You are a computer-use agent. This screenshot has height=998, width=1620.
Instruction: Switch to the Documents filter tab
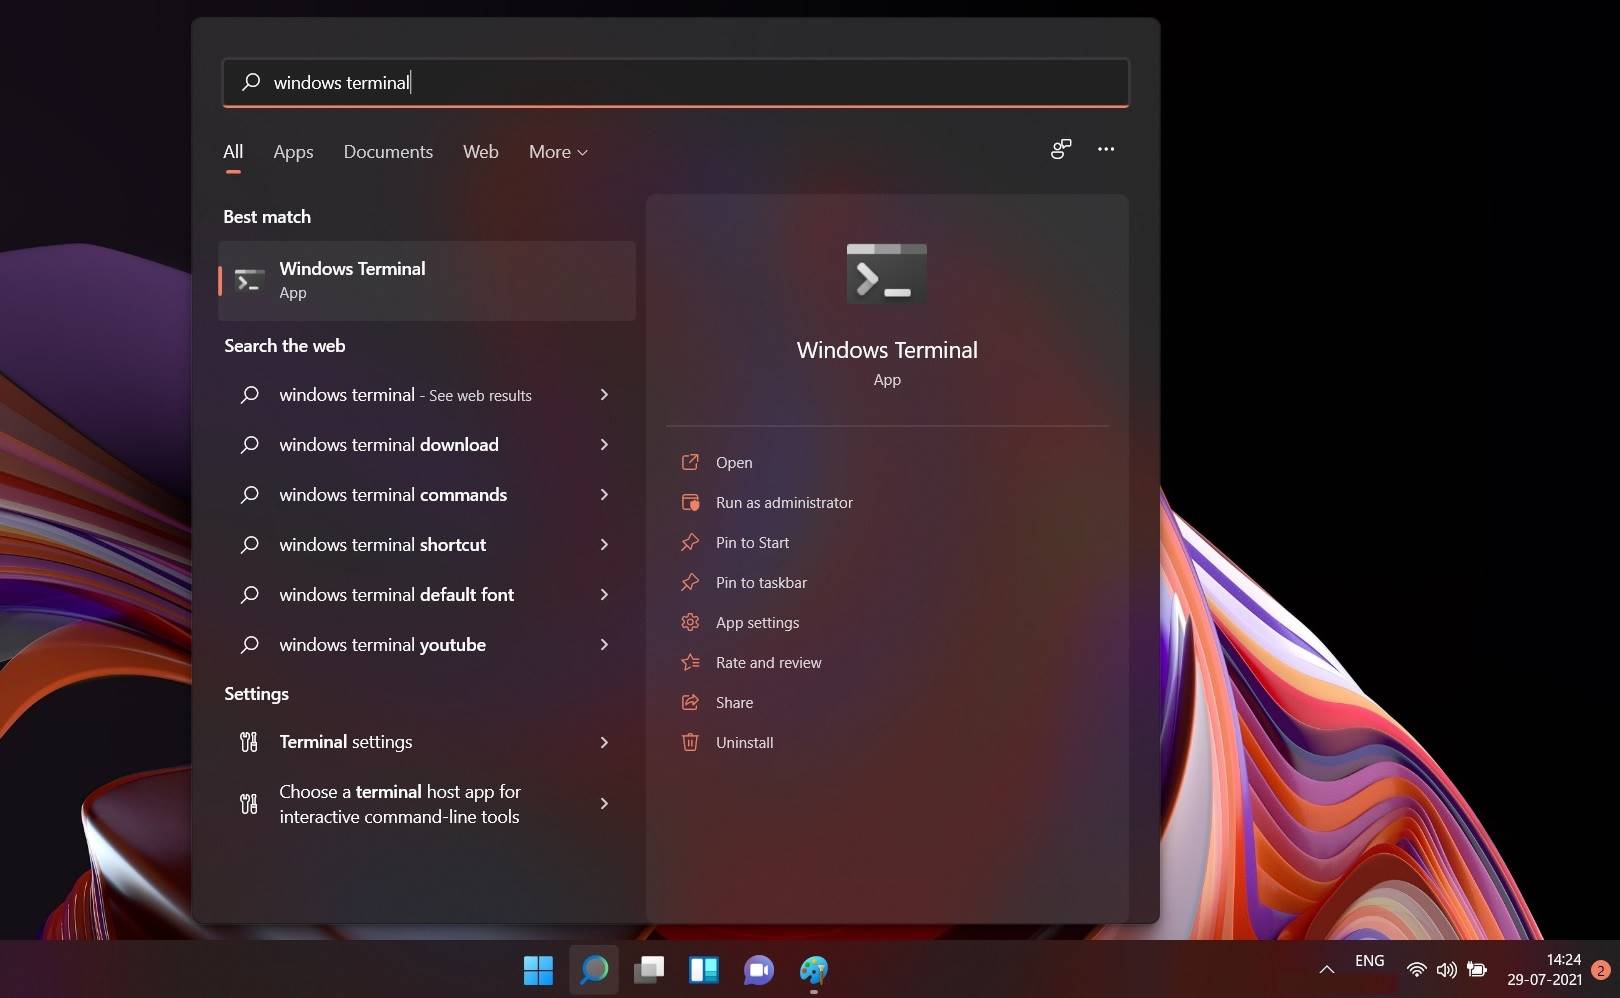pyautogui.click(x=388, y=152)
